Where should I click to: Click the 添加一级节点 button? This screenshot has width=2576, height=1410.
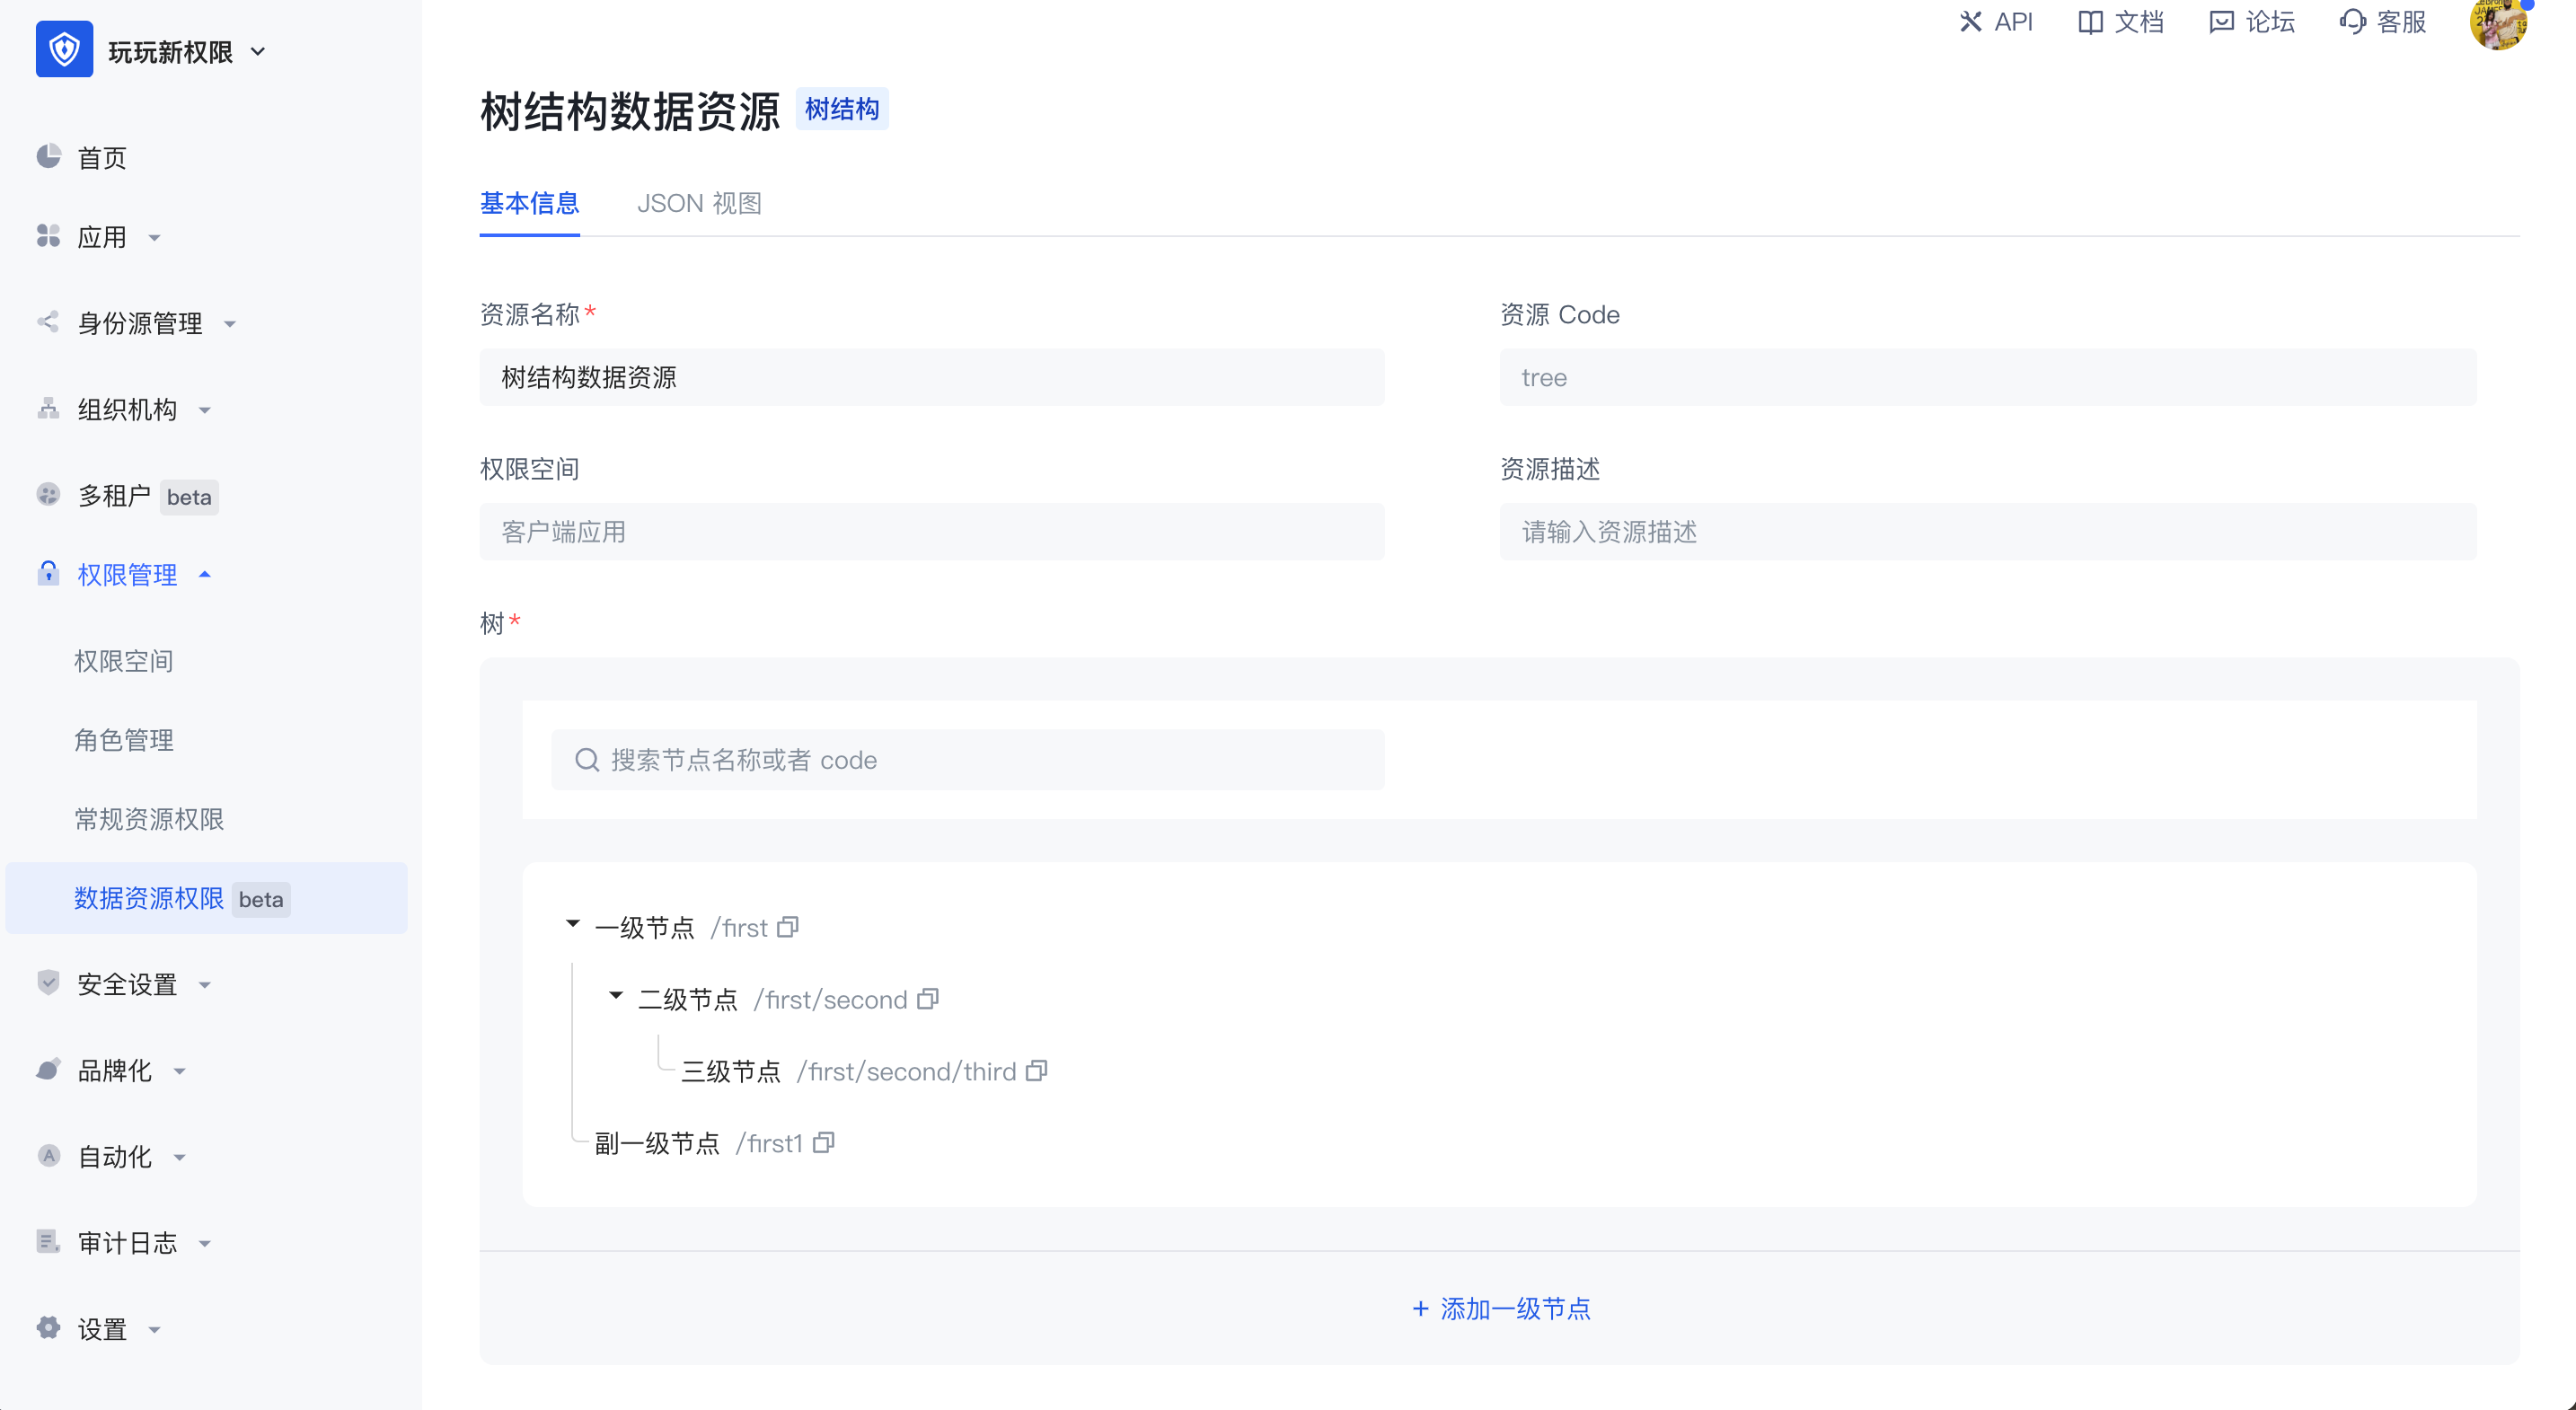pos(1500,1309)
